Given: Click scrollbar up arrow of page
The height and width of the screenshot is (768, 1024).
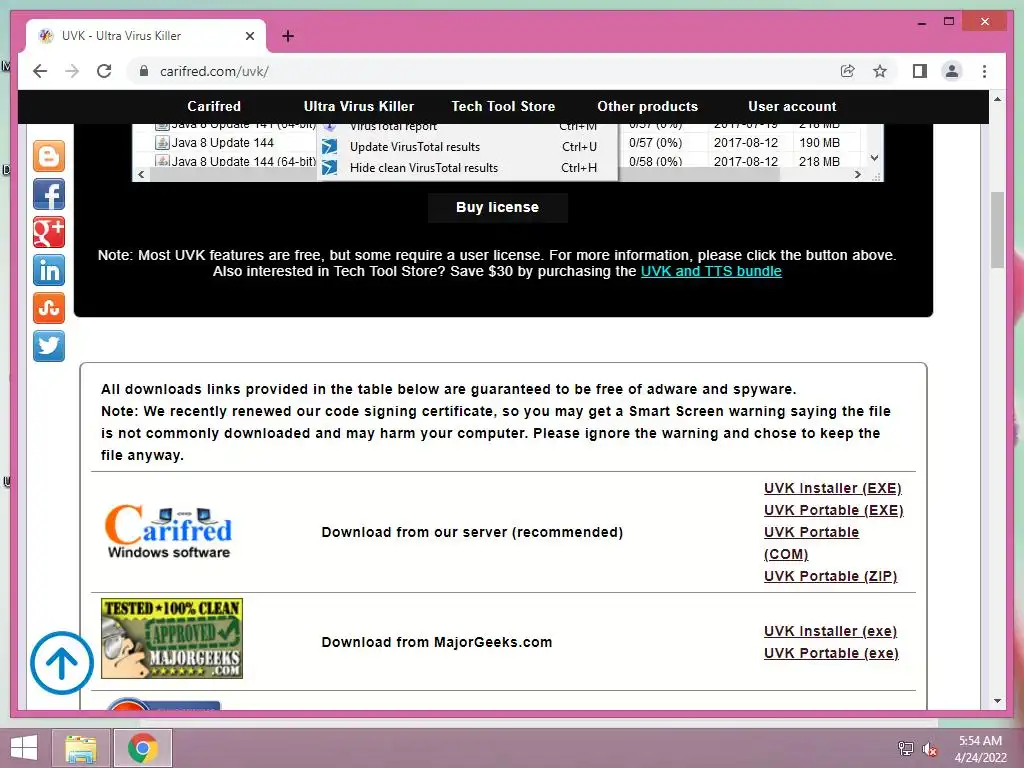Looking at the screenshot, I should 997,99.
